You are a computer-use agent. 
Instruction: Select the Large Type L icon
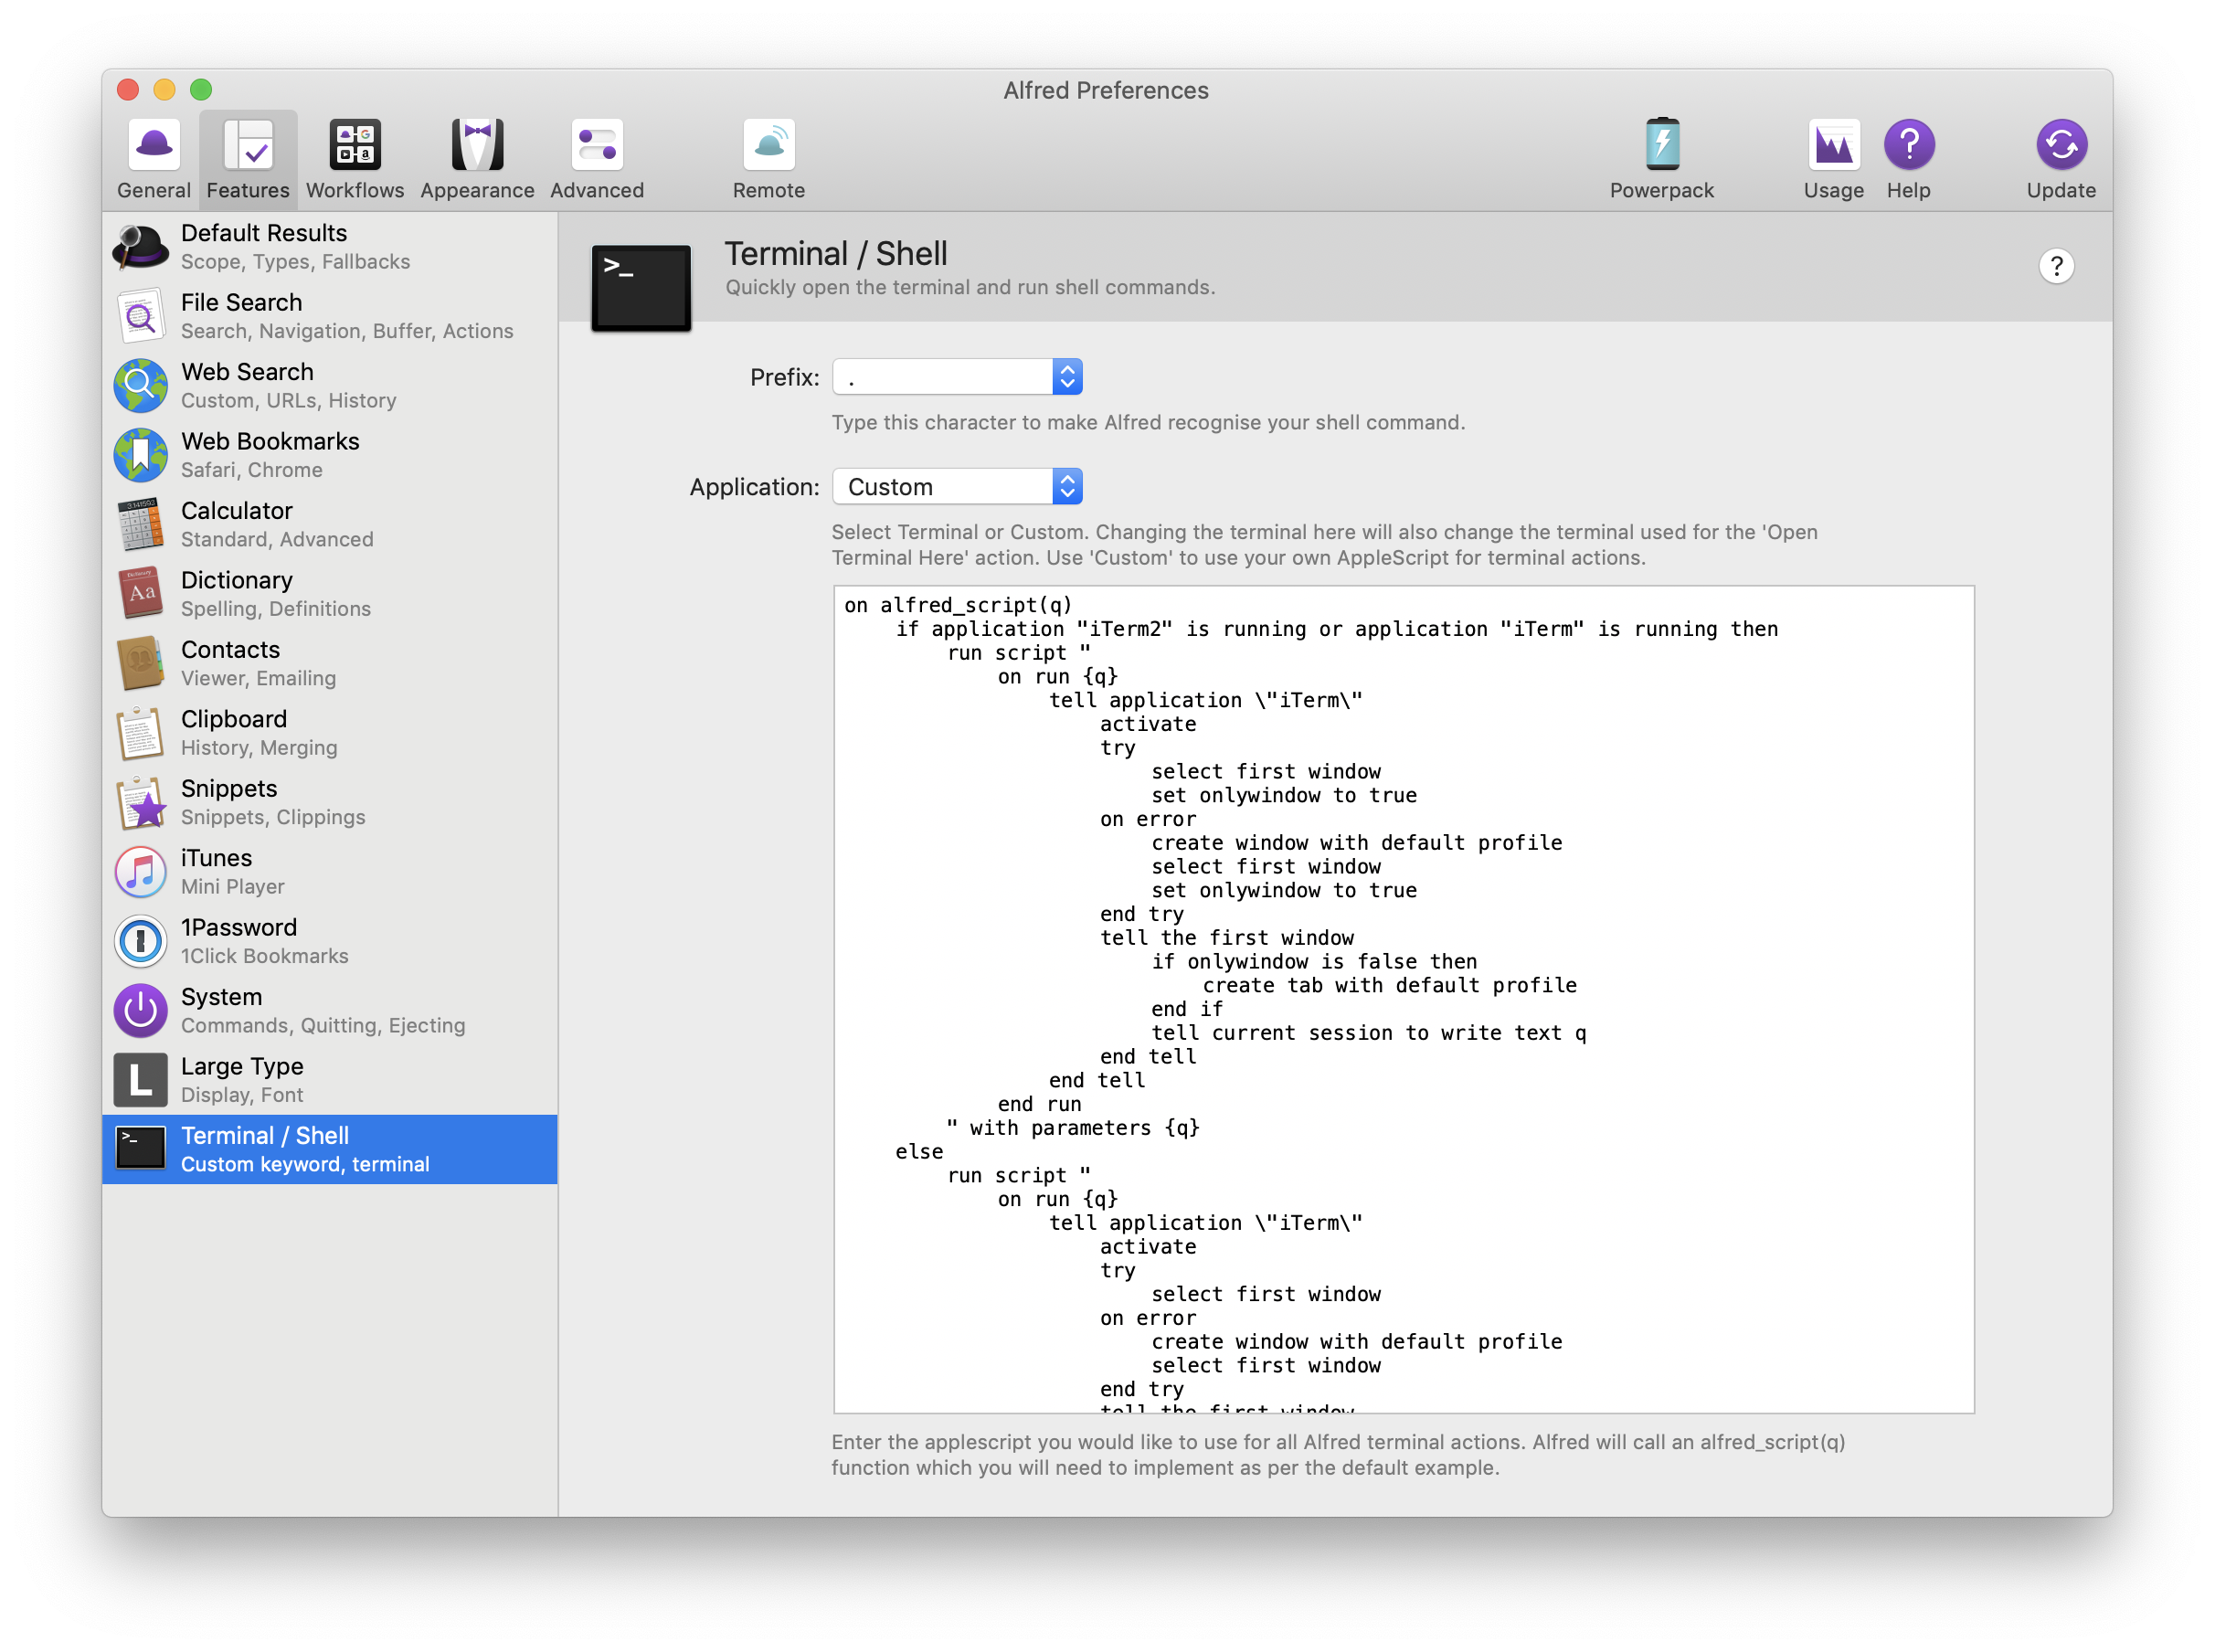click(141, 1080)
